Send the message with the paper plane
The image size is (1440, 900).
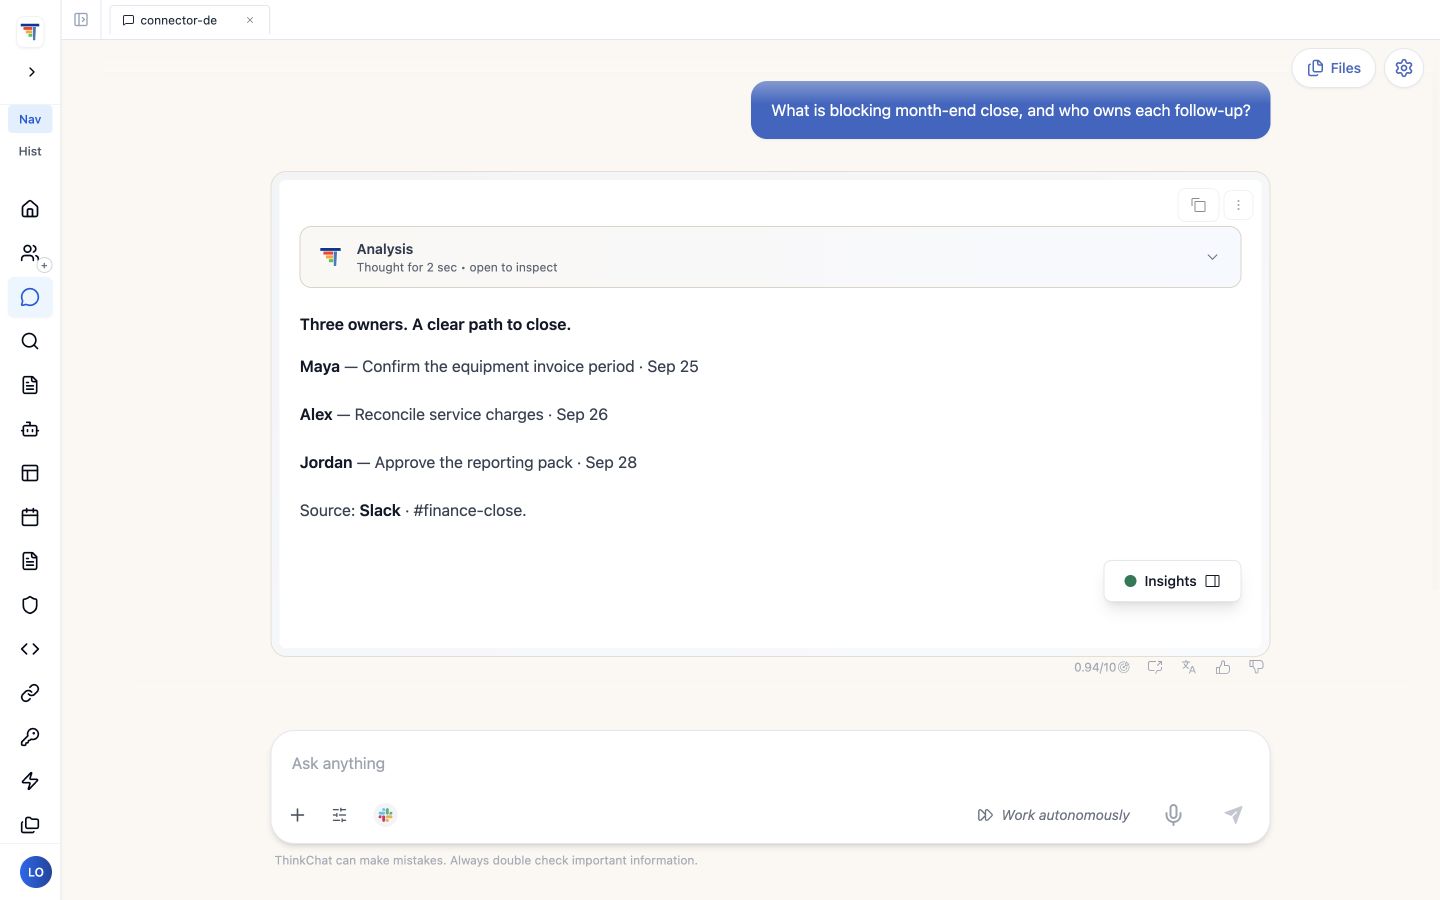point(1233,815)
